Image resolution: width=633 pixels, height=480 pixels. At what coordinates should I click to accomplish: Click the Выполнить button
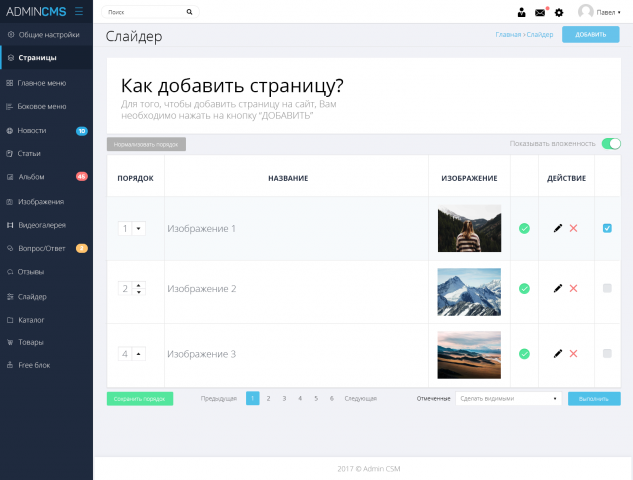point(594,399)
